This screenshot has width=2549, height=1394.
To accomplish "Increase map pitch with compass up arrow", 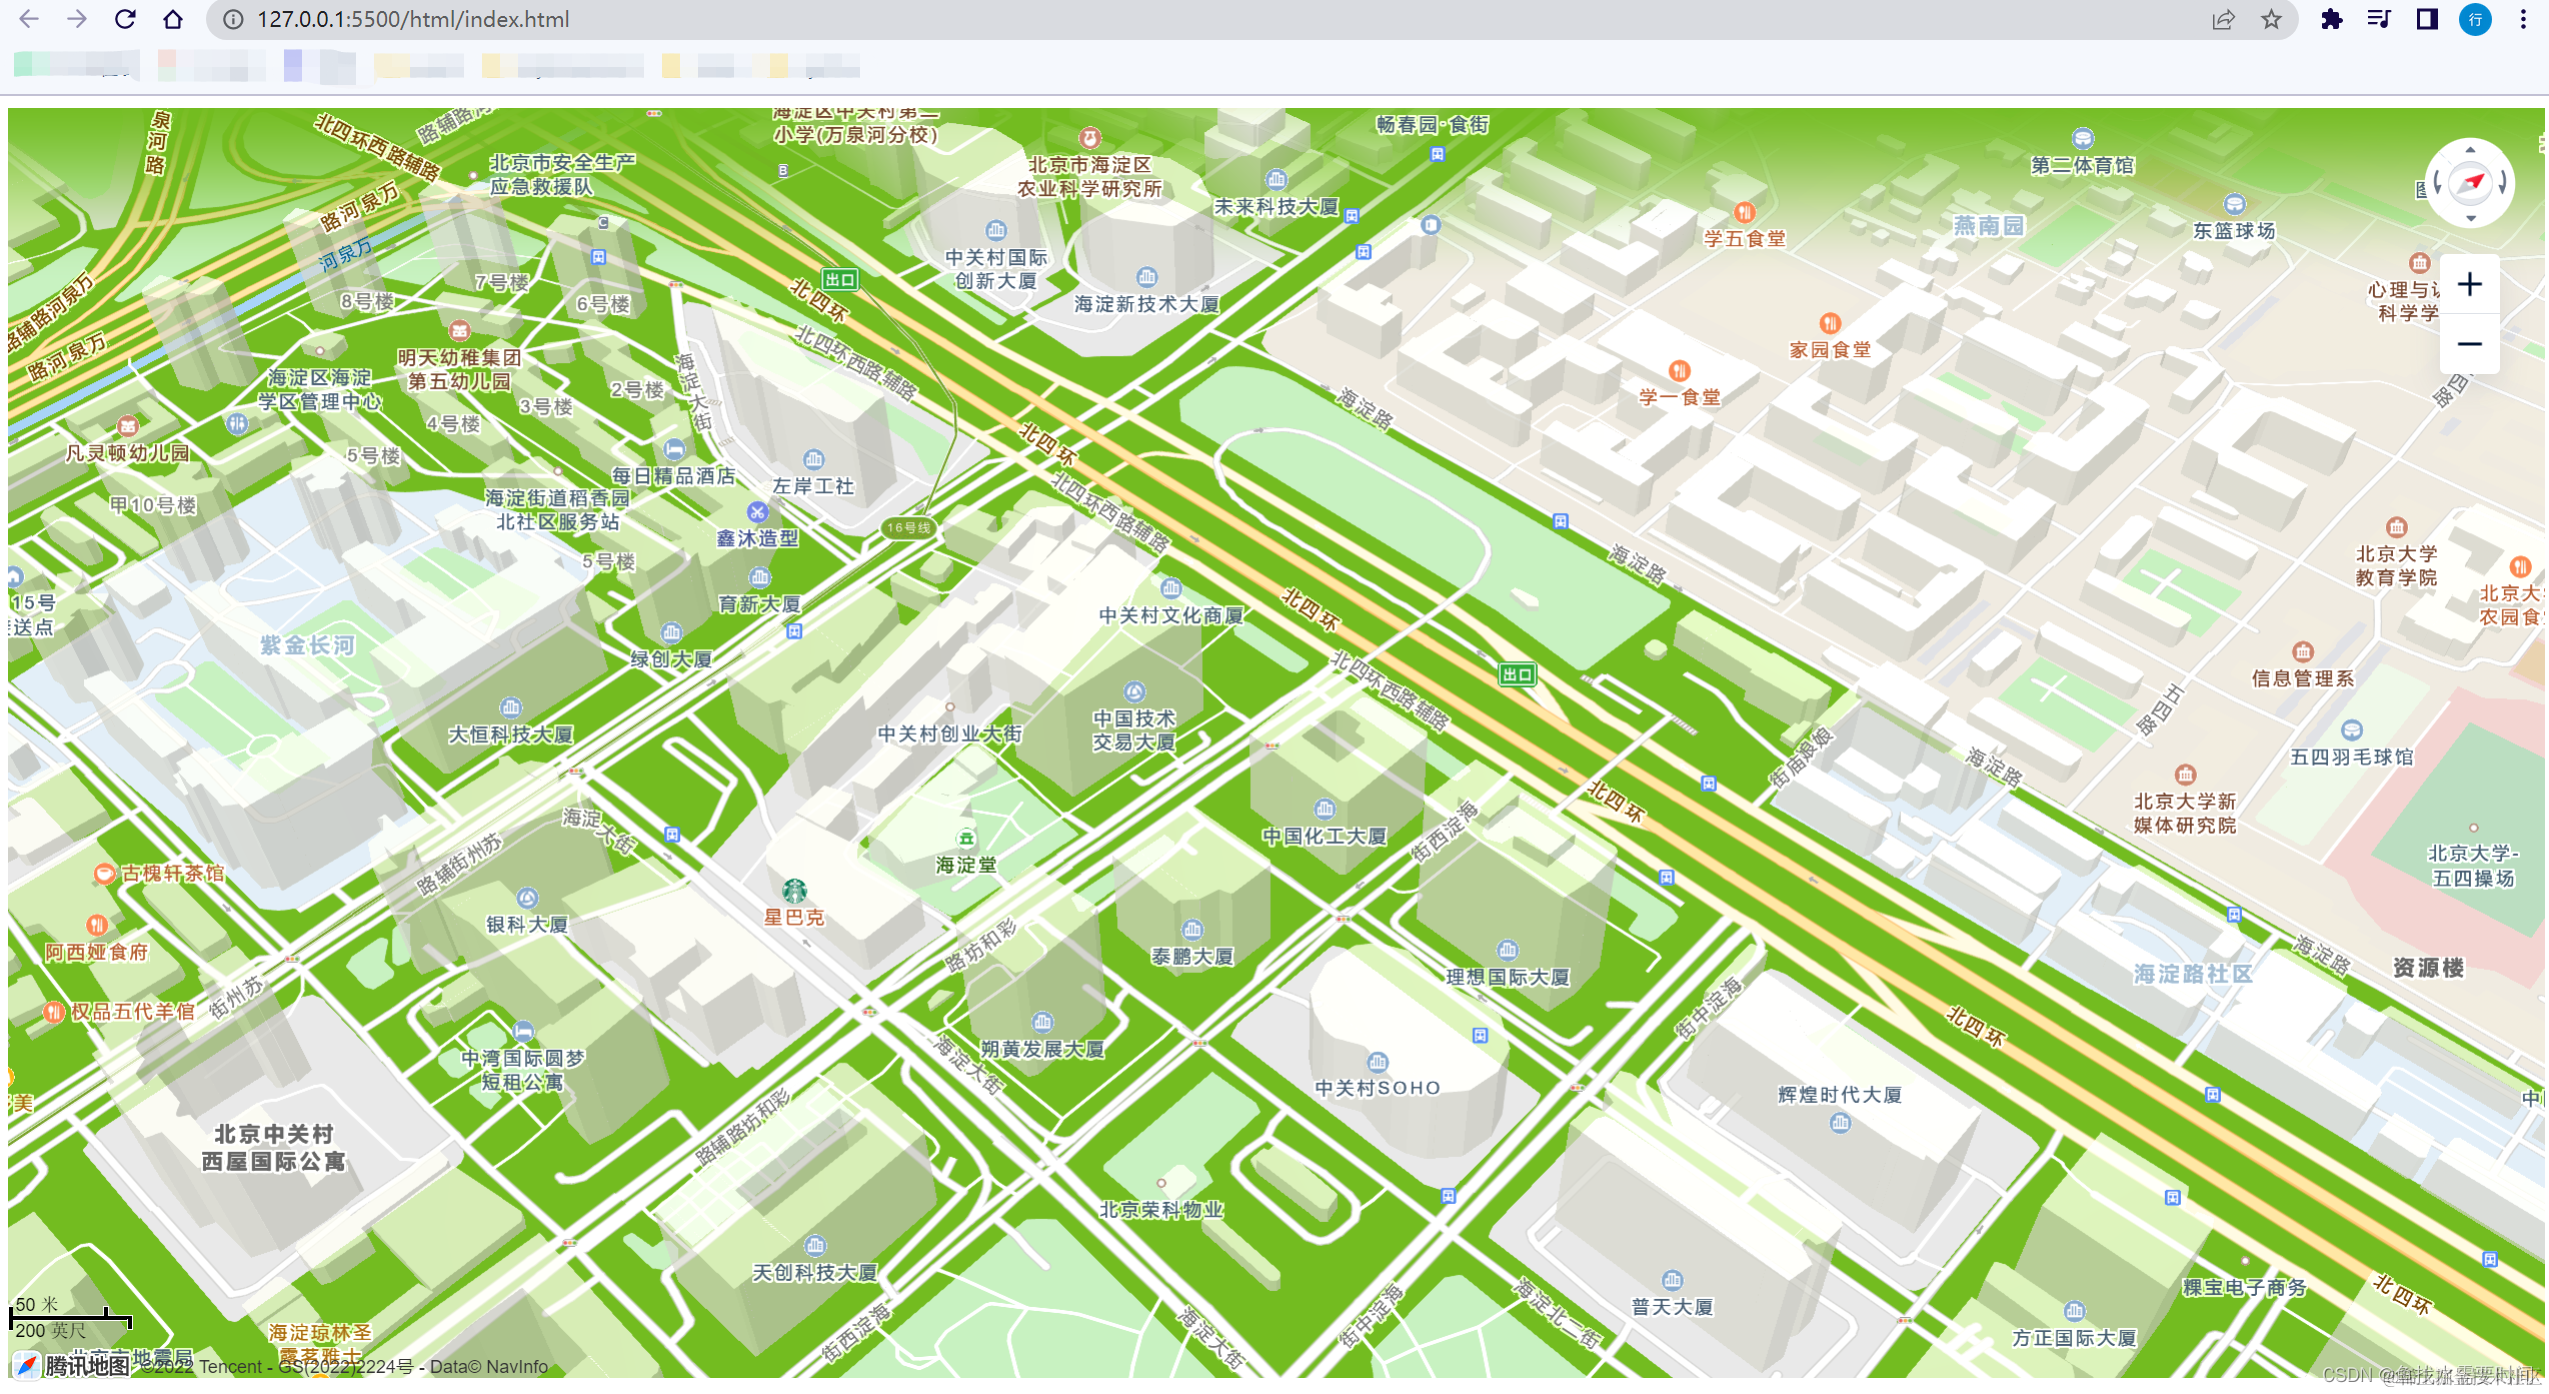I will pos(2471,149).
